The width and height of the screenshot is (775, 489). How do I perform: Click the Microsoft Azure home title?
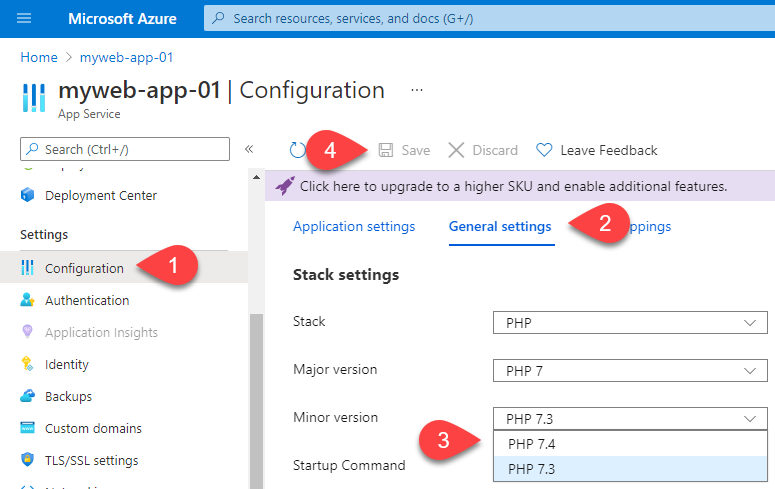122,19
